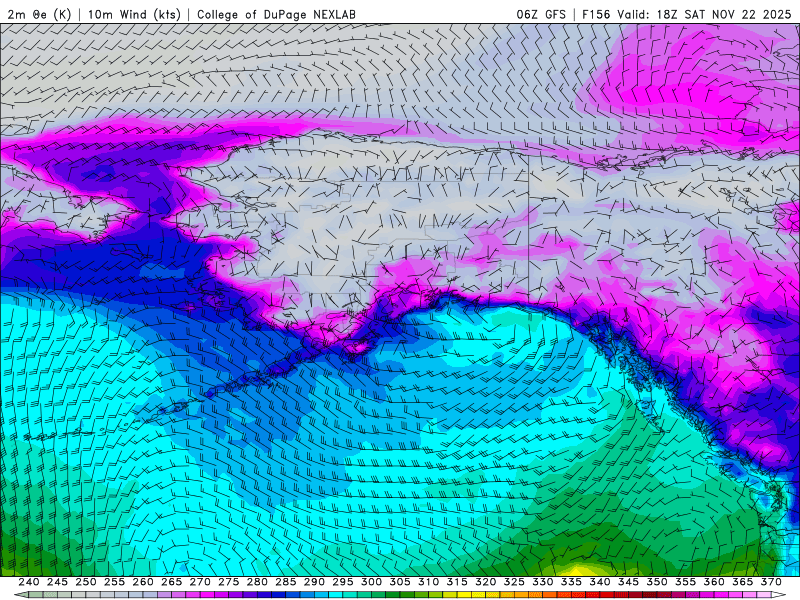800x600 pixels.
Task: Click the 360 value on the color scale
Action: tap(714, 582)
